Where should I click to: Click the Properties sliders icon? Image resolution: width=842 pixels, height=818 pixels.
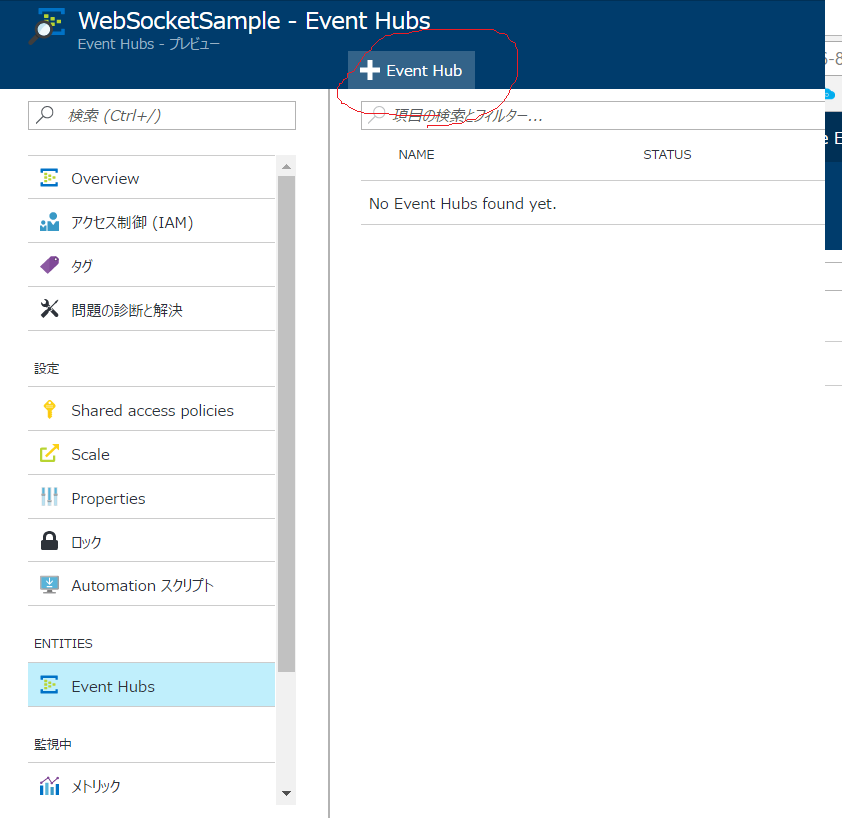pyautogui.click(x=48, y=497)
